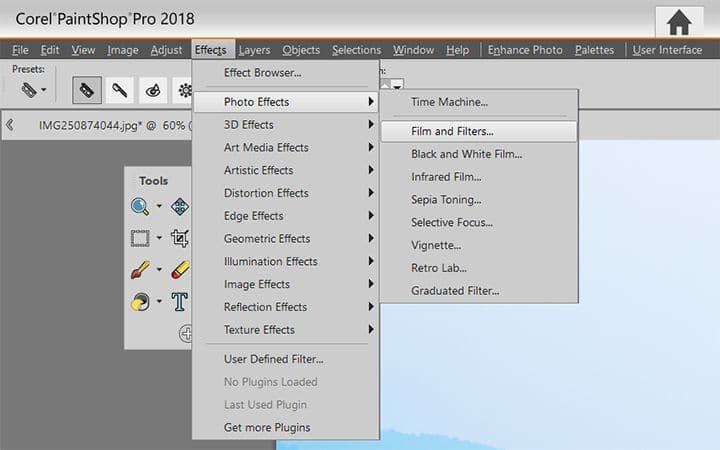
Task: Click the double-chevron back arrow by filename
Action: coord(10,125)
